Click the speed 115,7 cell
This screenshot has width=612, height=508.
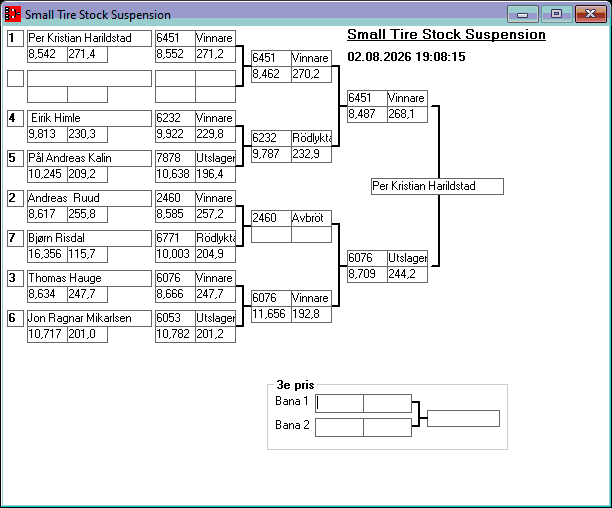(x=87, y=254)
